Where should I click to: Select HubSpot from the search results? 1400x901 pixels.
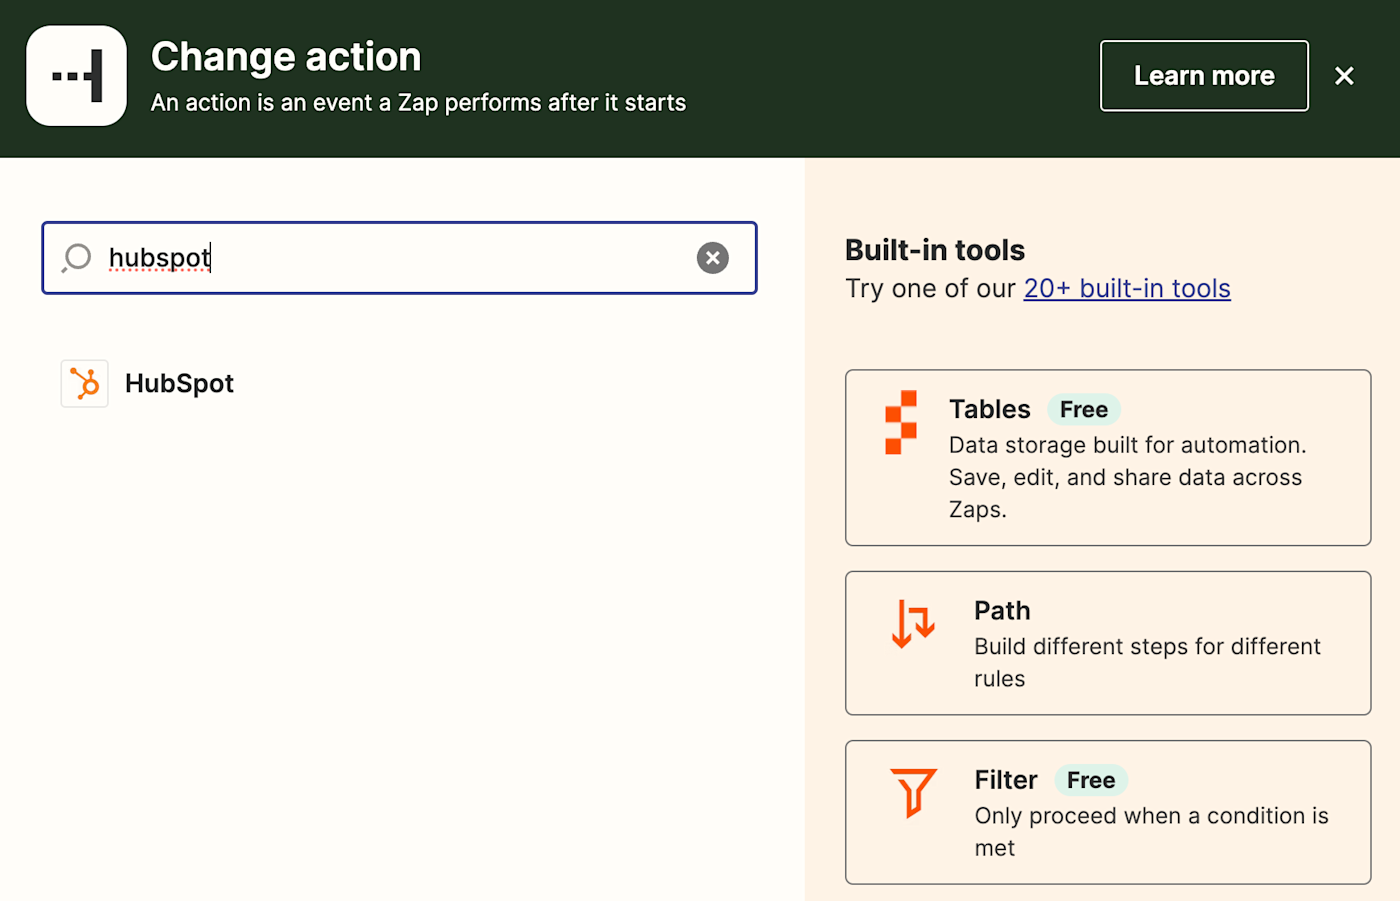pos(179,384)
